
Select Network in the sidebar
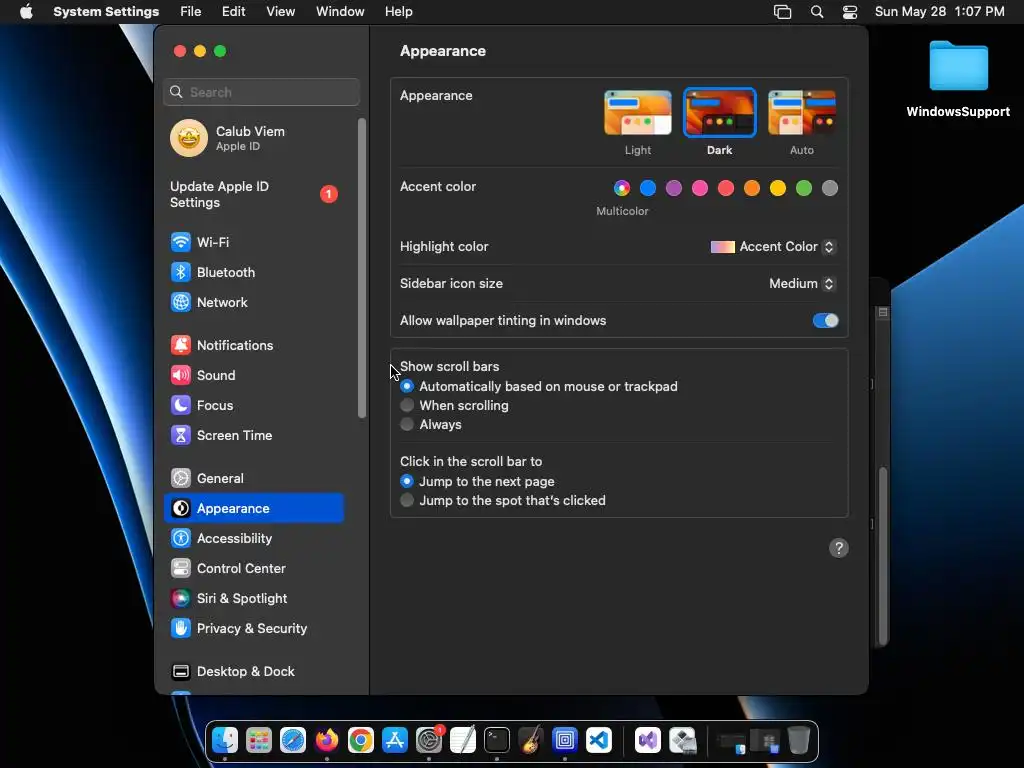[x=253, y=302]
